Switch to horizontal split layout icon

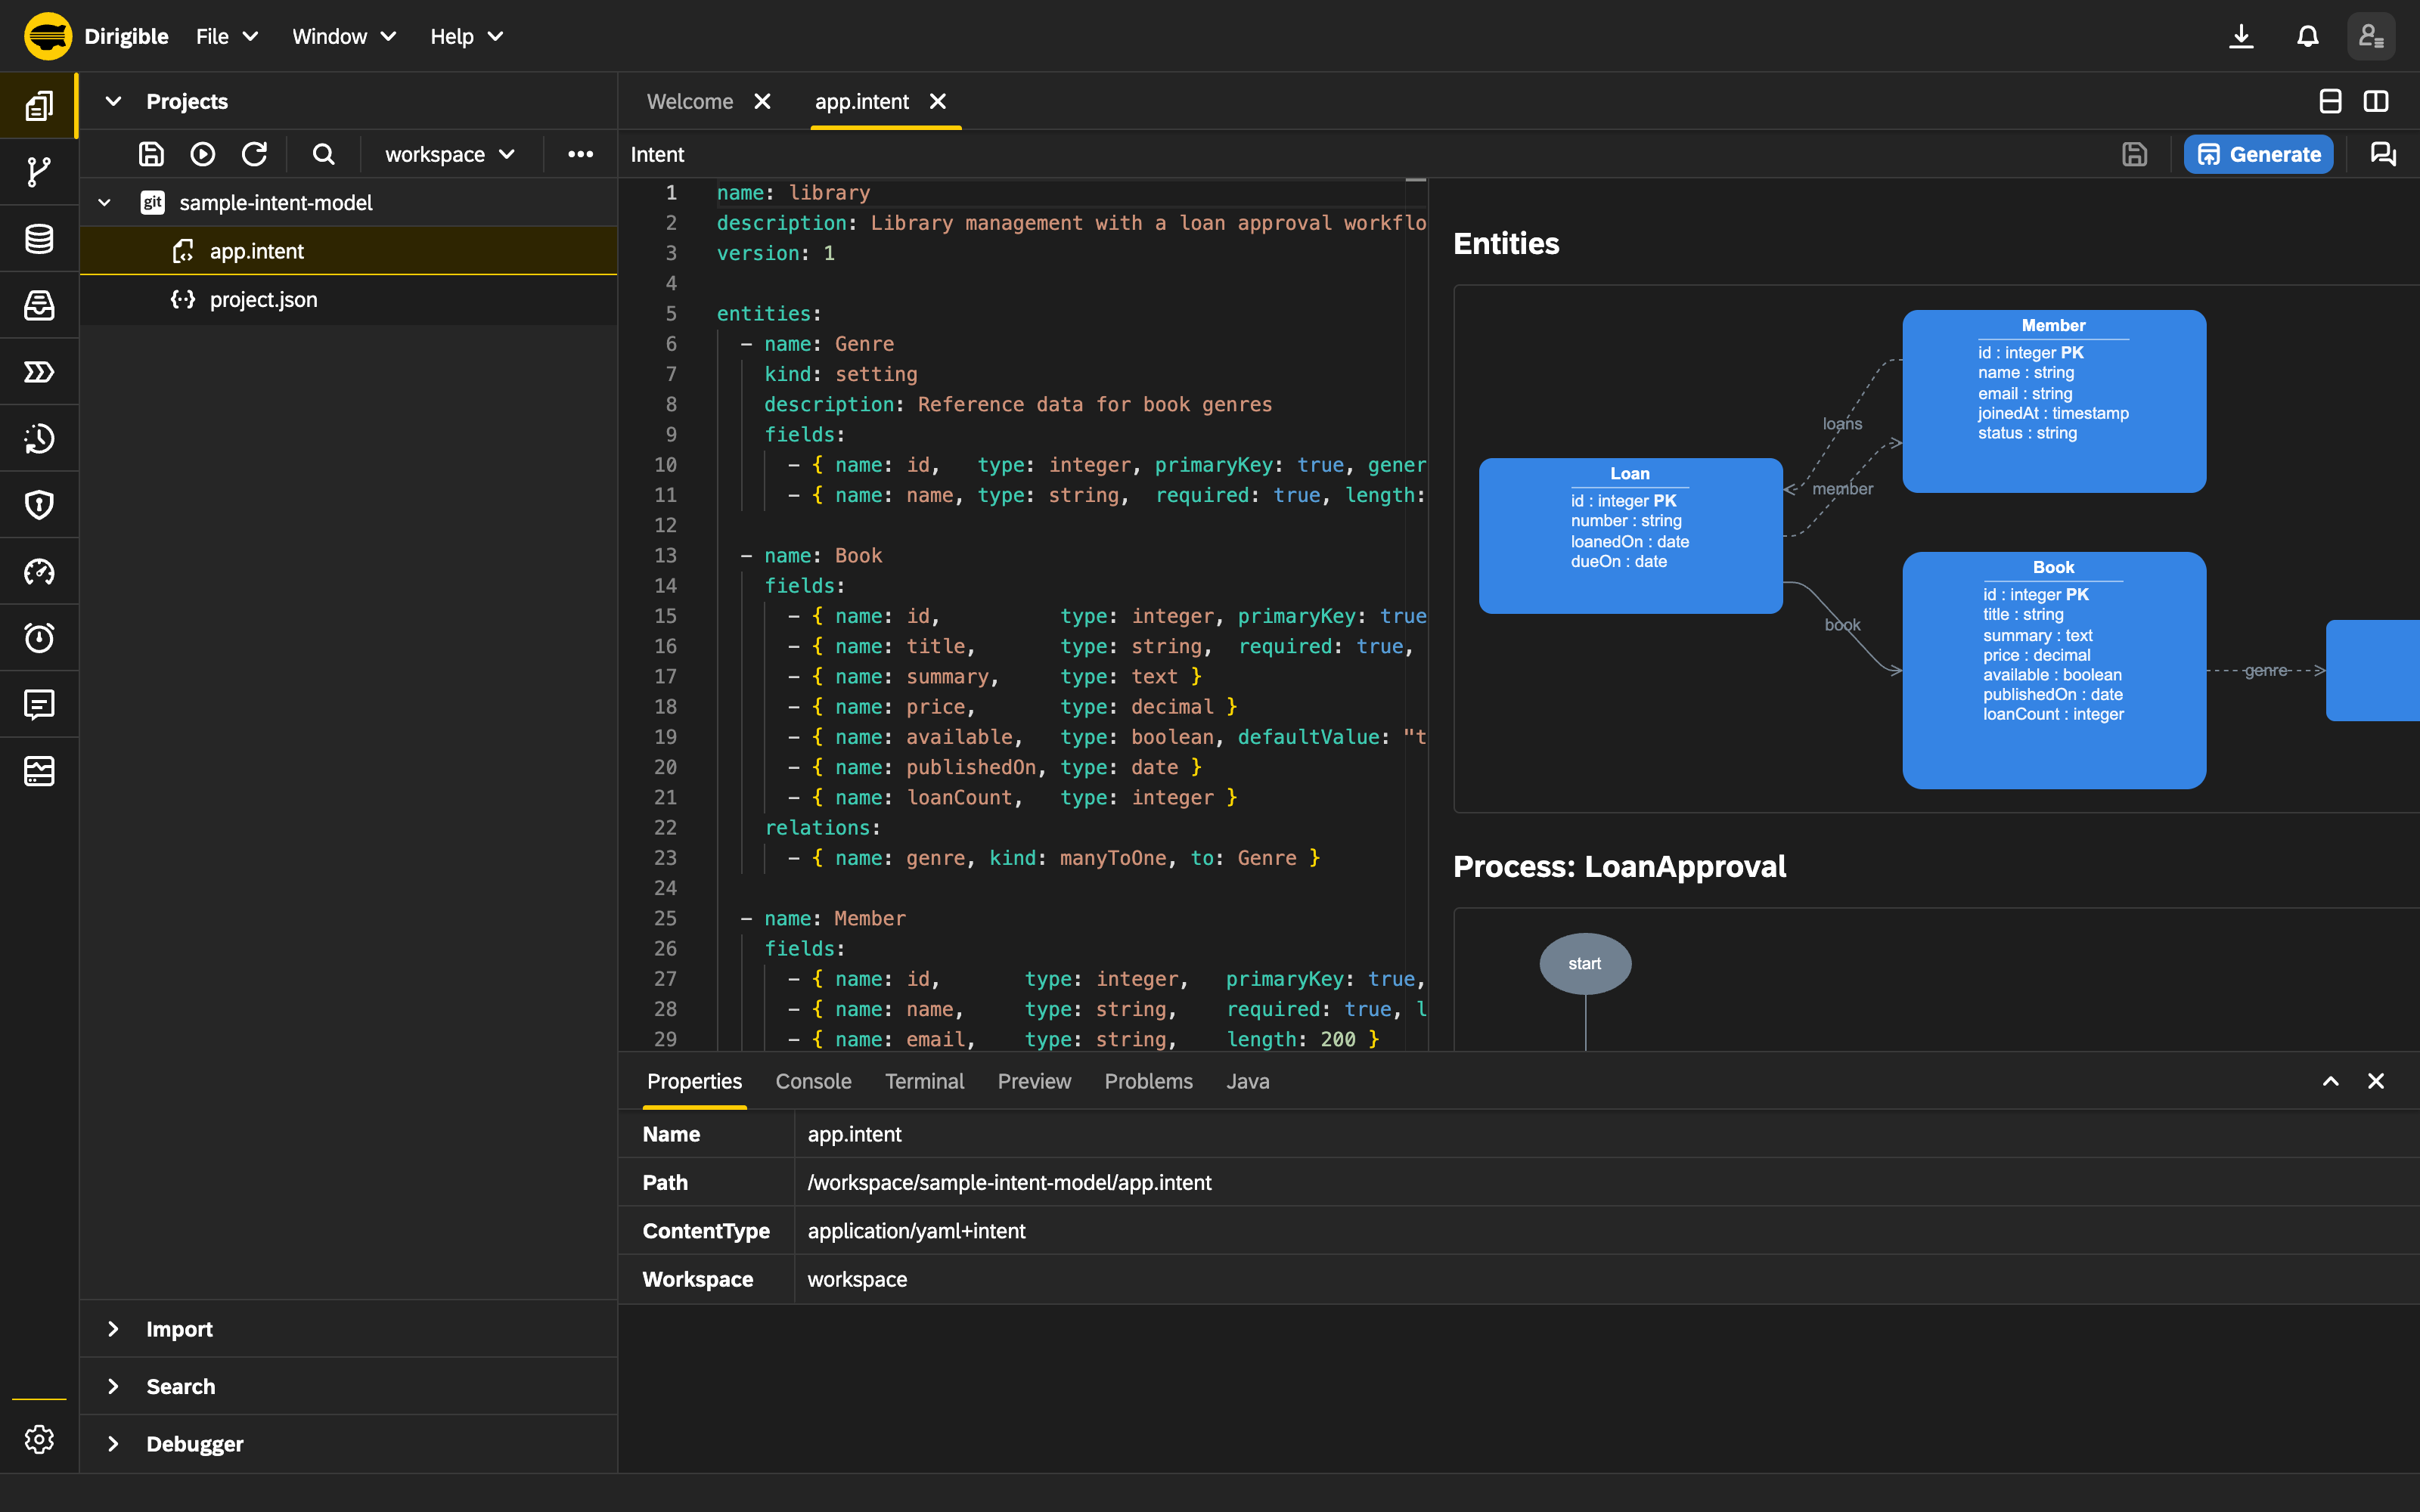2330,101
